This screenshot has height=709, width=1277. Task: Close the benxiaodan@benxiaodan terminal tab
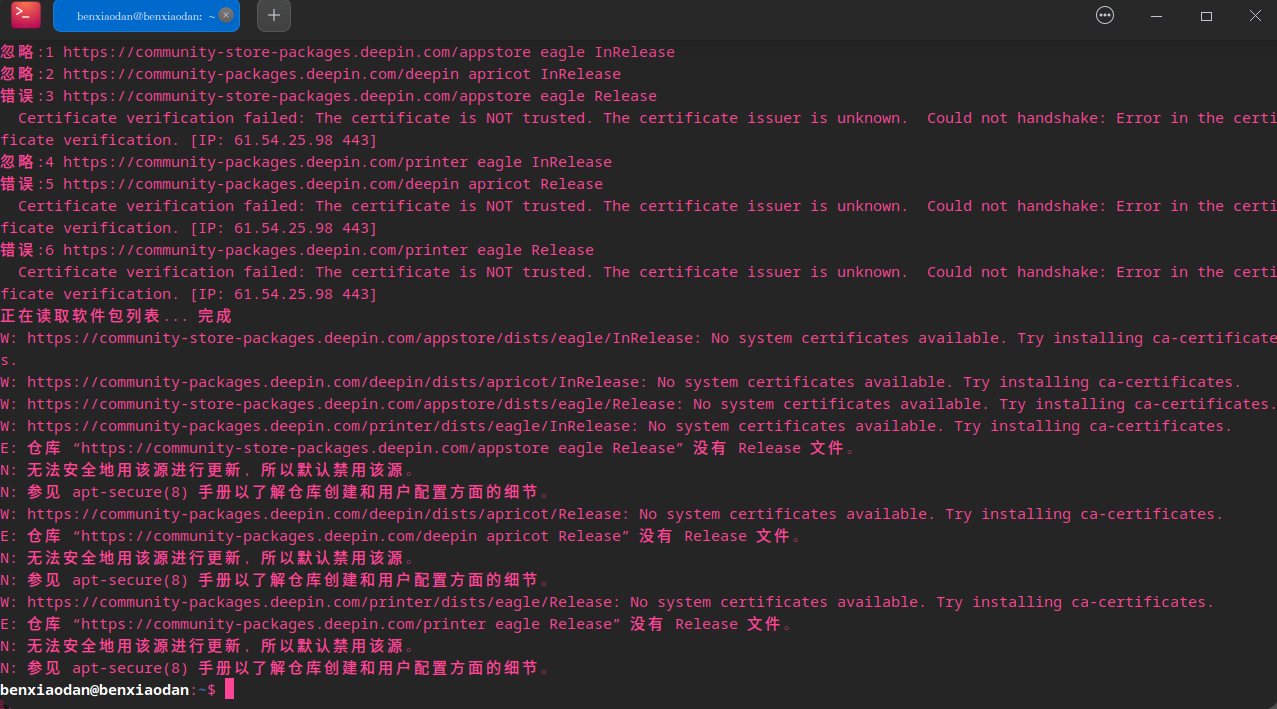click(x=226, y=15)
